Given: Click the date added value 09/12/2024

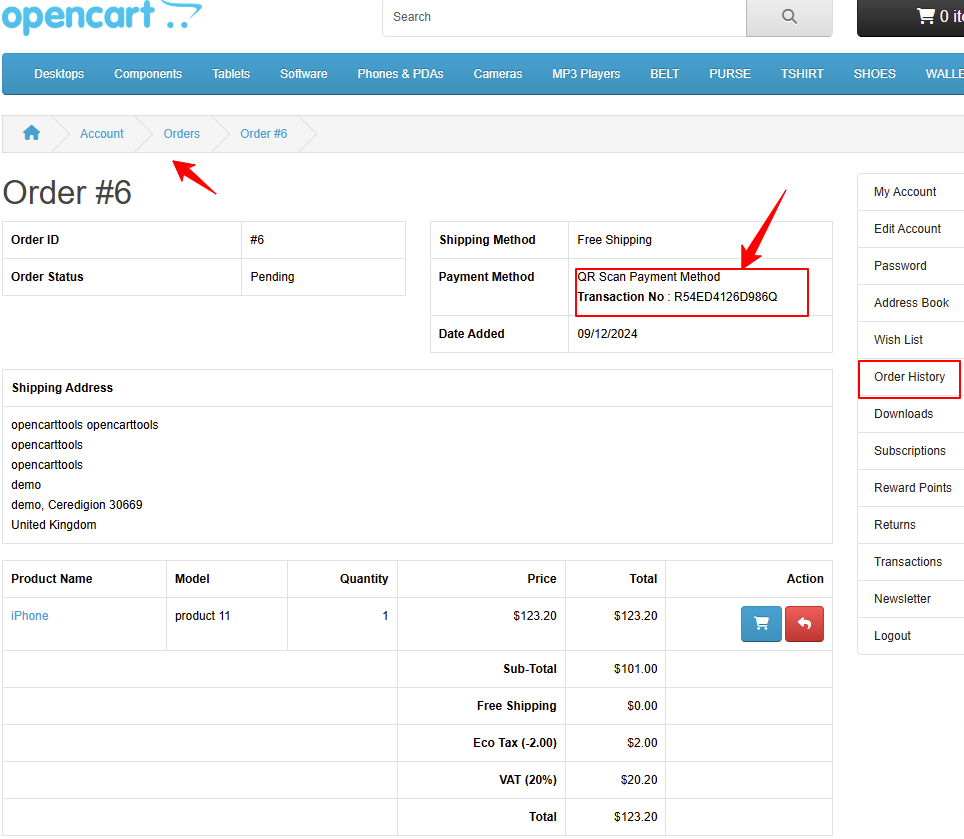Looking at the screenshot, I should pos(607,334).
